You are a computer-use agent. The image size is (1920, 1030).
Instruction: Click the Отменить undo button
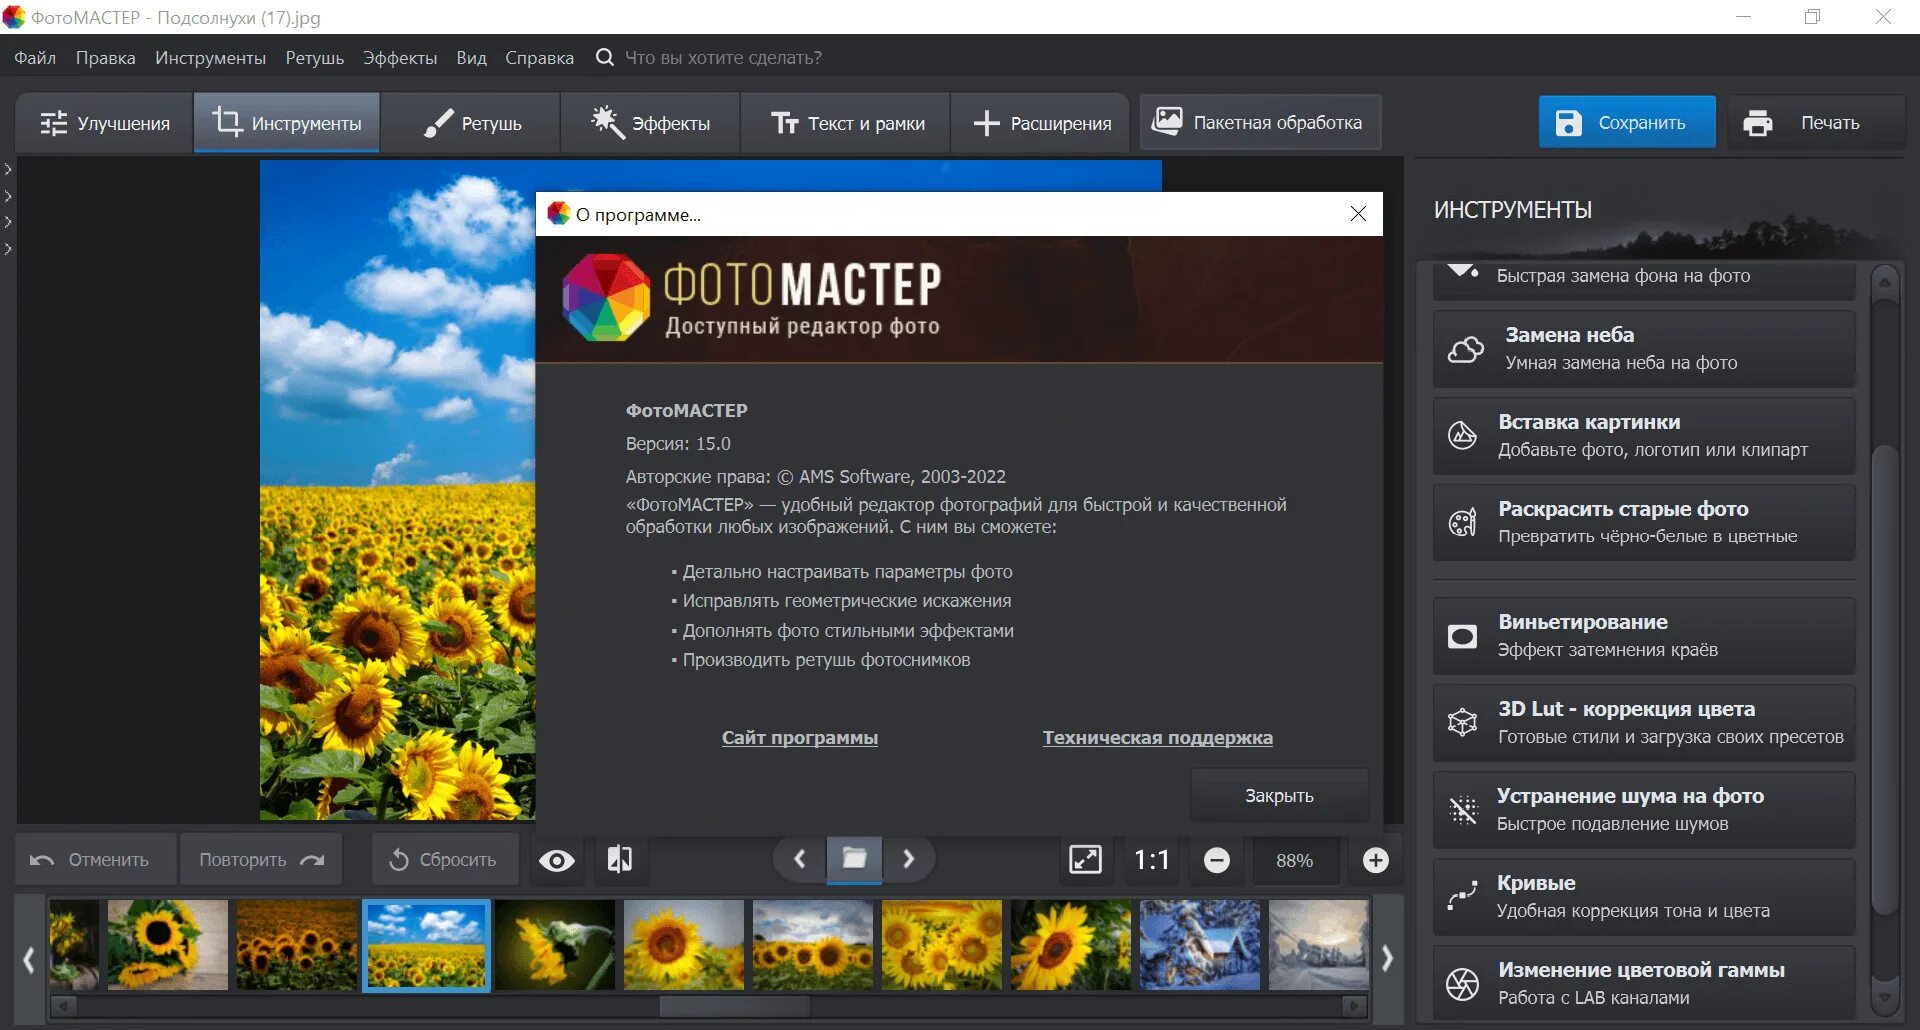coord(96,860)
